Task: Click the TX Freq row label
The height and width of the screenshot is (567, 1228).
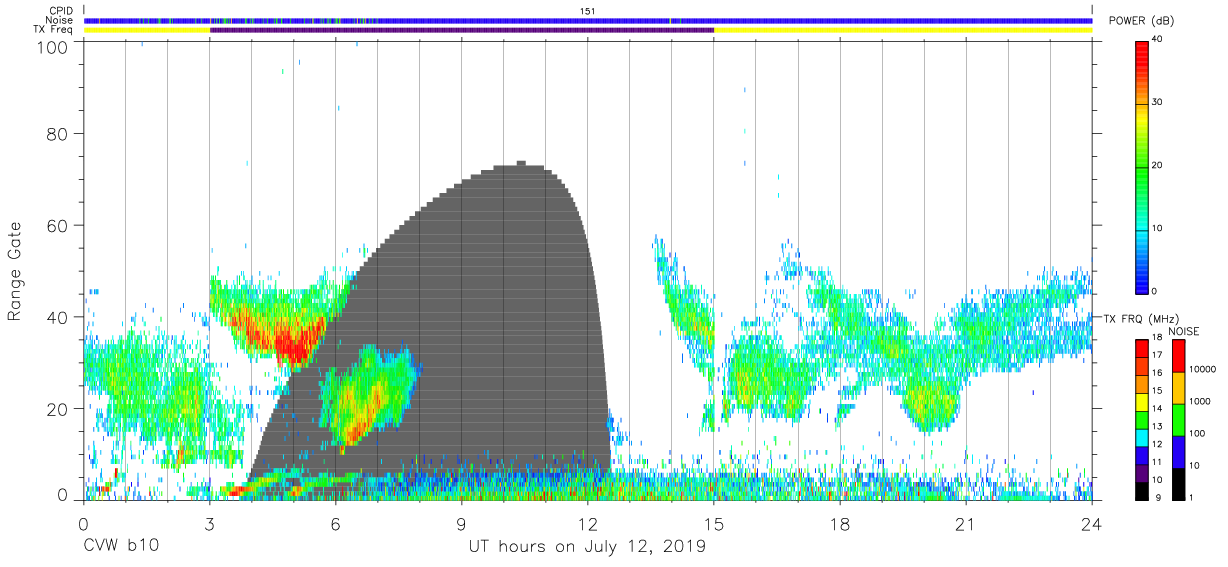Action: (53, 30)
